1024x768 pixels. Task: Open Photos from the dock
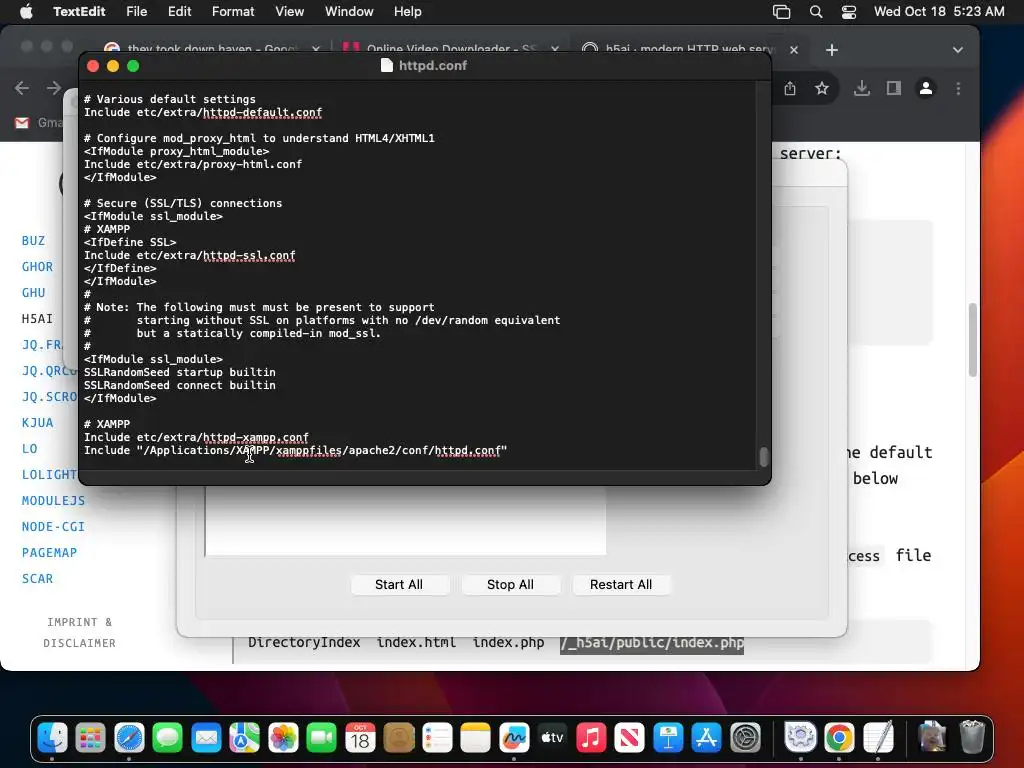pos(283,739)
